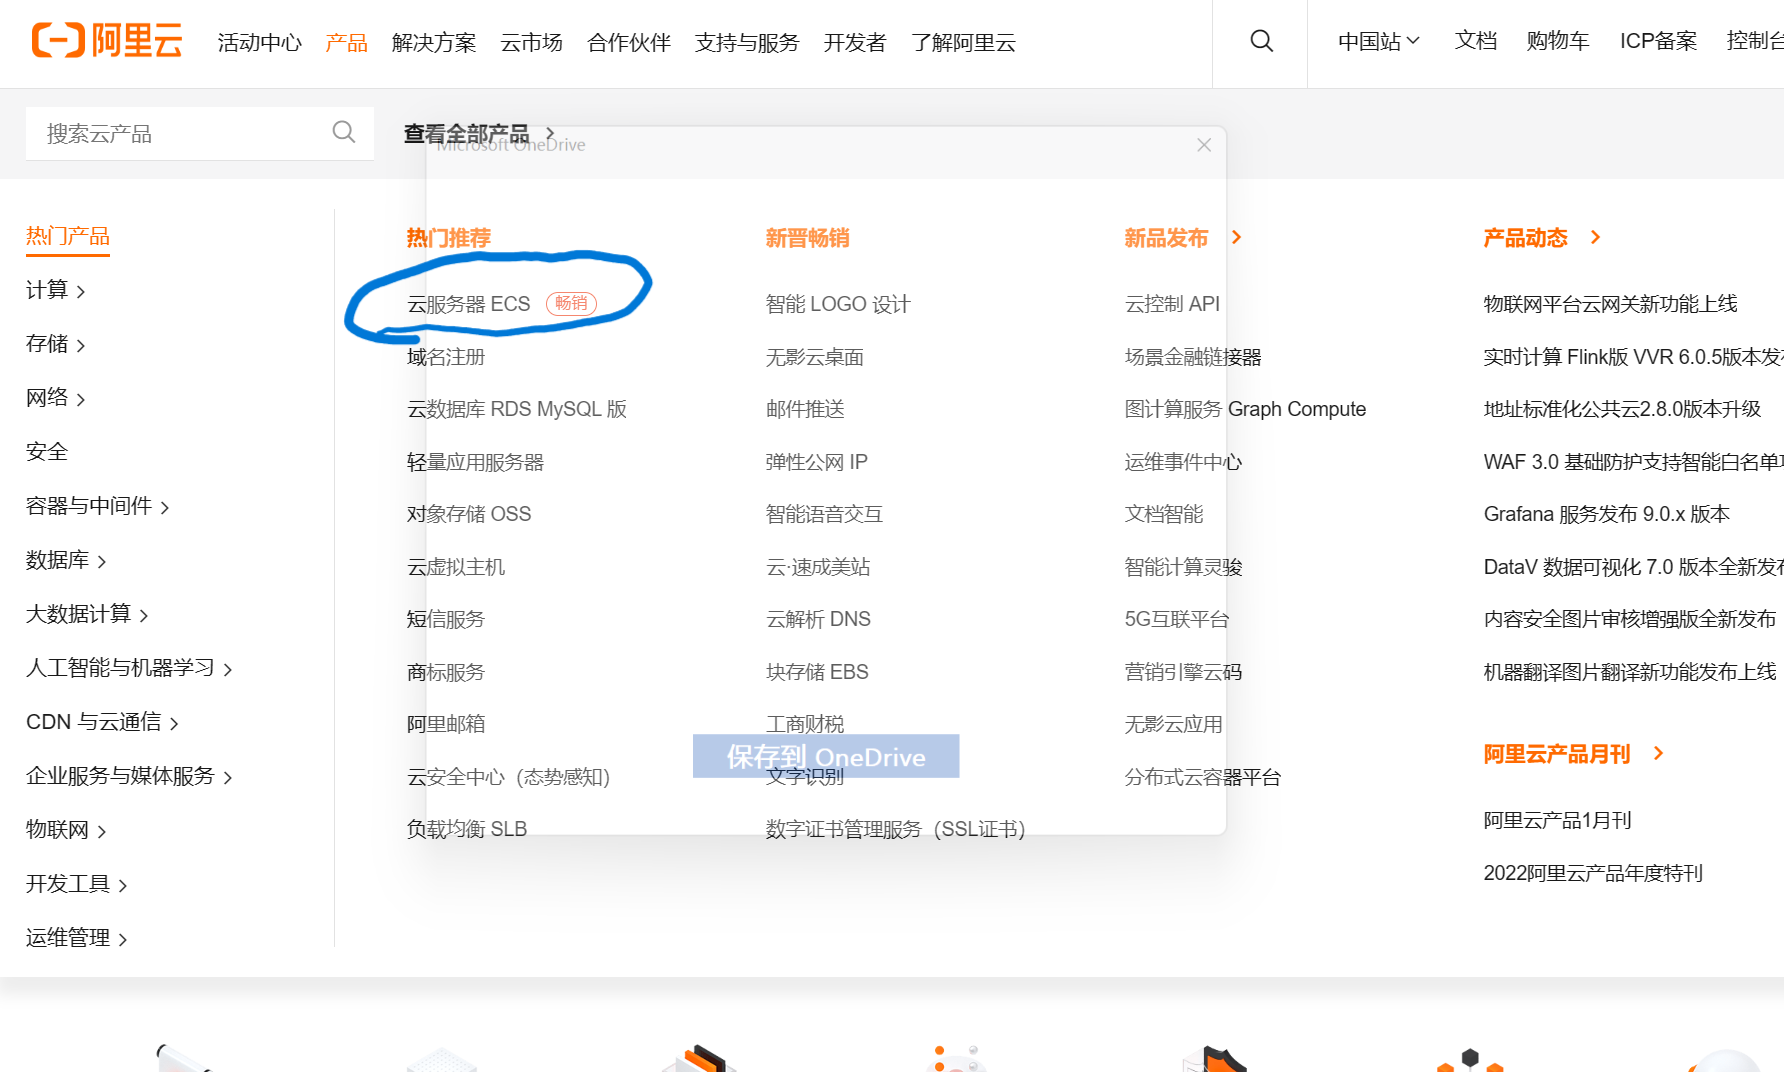Expand 容器与中间件 category
Screen dimensions: 1784x1072
point(98,506)
